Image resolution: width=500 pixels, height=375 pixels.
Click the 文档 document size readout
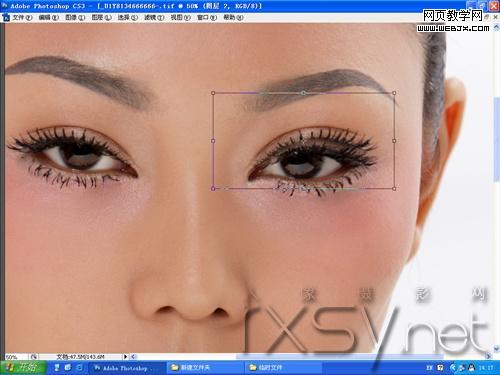point(81,357)
